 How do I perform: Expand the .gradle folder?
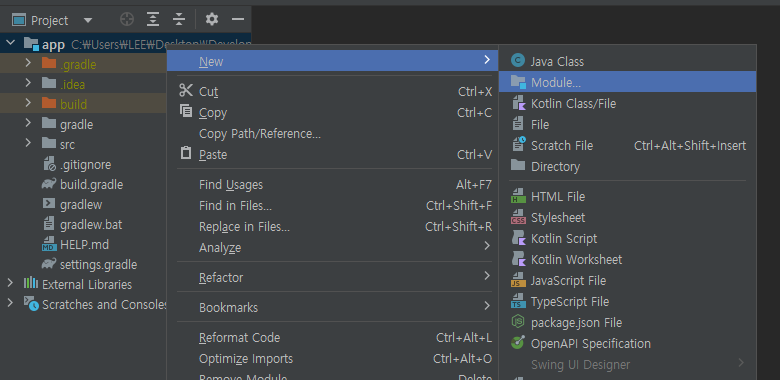(28, 63)
